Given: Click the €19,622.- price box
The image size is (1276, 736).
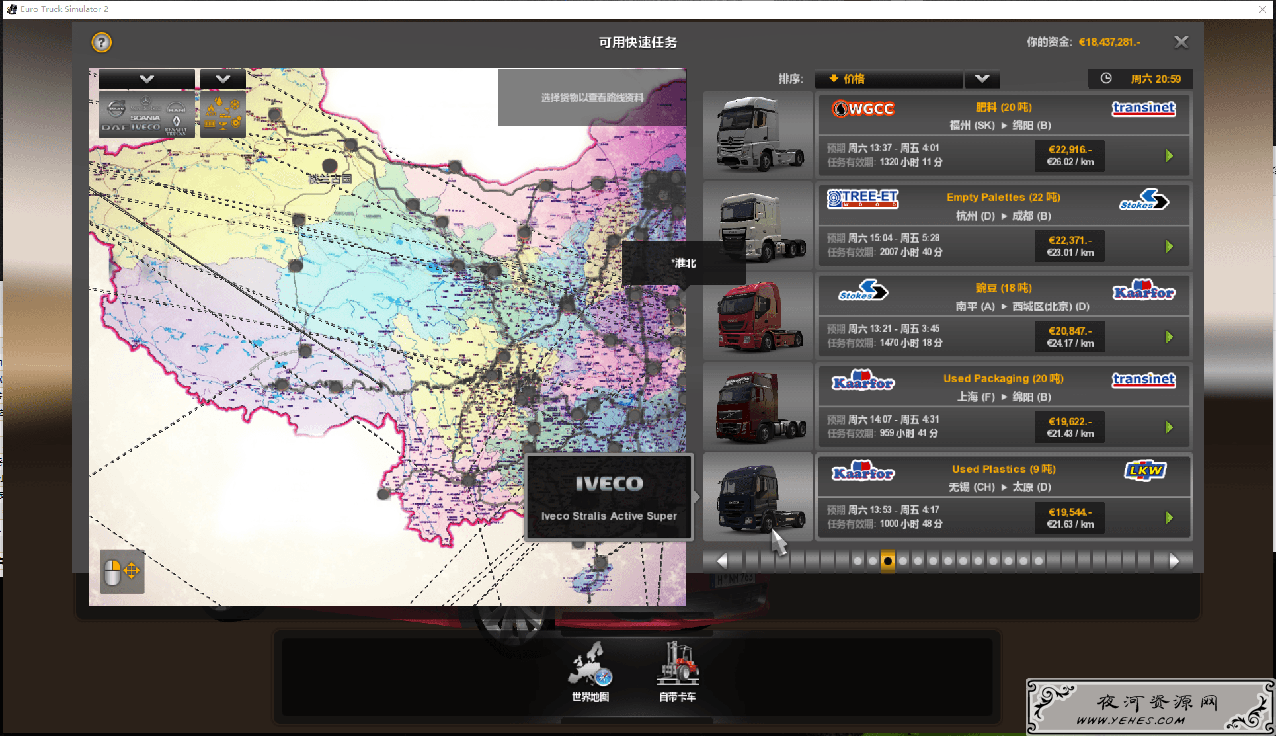Looking at the screenshot, I should (x=1070, y=427).
